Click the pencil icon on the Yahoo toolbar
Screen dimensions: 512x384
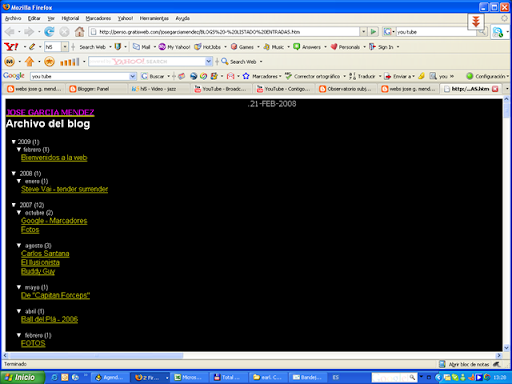coord(32,47)
